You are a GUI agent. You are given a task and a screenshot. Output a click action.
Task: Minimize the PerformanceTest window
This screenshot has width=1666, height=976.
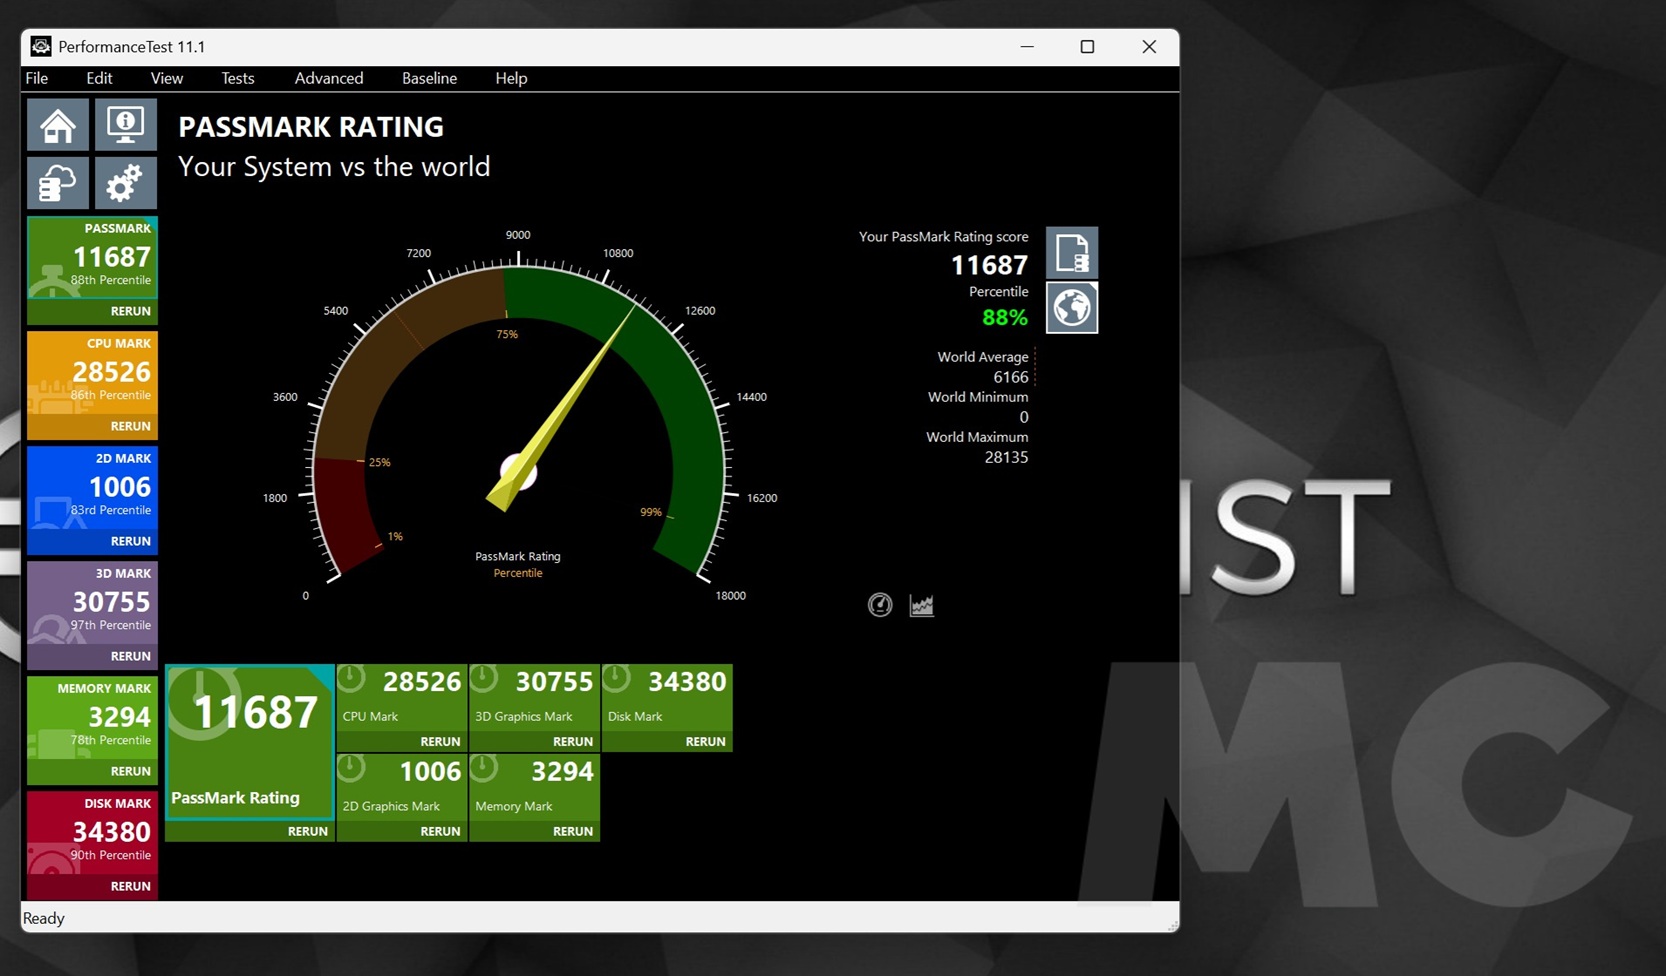[x=1027, y=47]
